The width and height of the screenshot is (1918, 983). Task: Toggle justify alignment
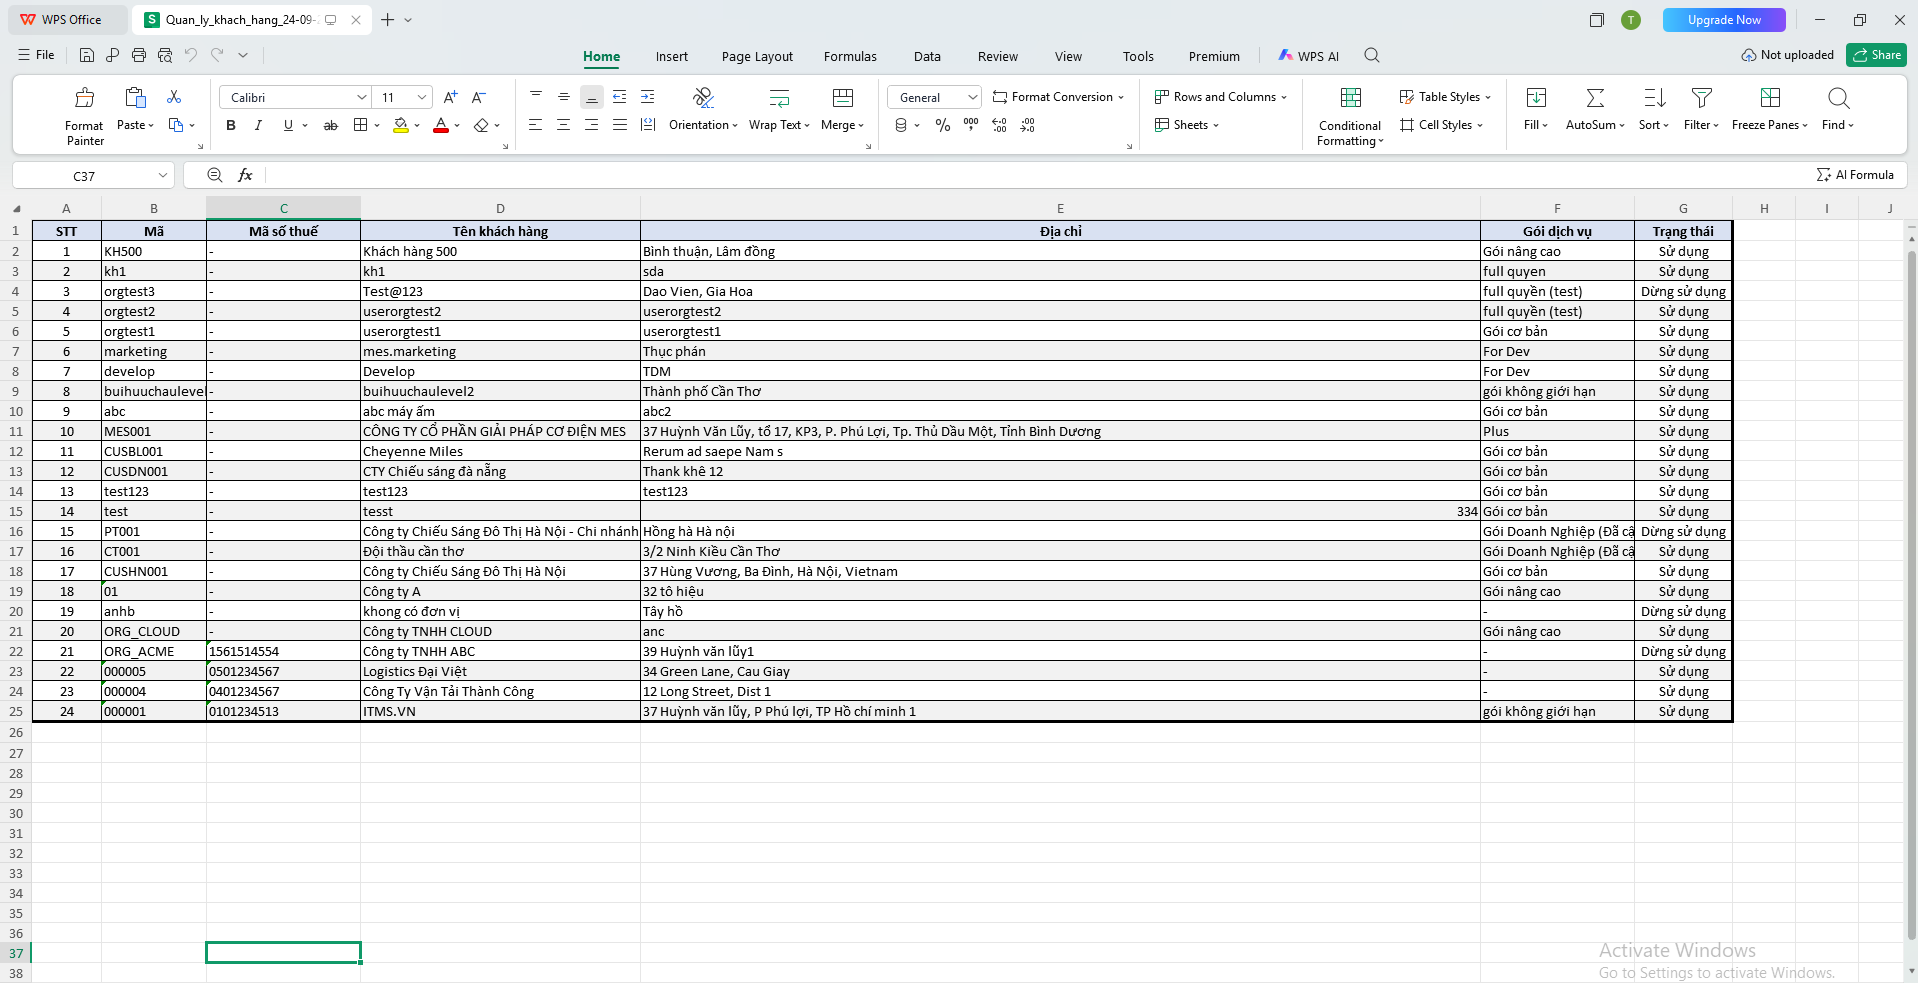[x=620, y=125]
